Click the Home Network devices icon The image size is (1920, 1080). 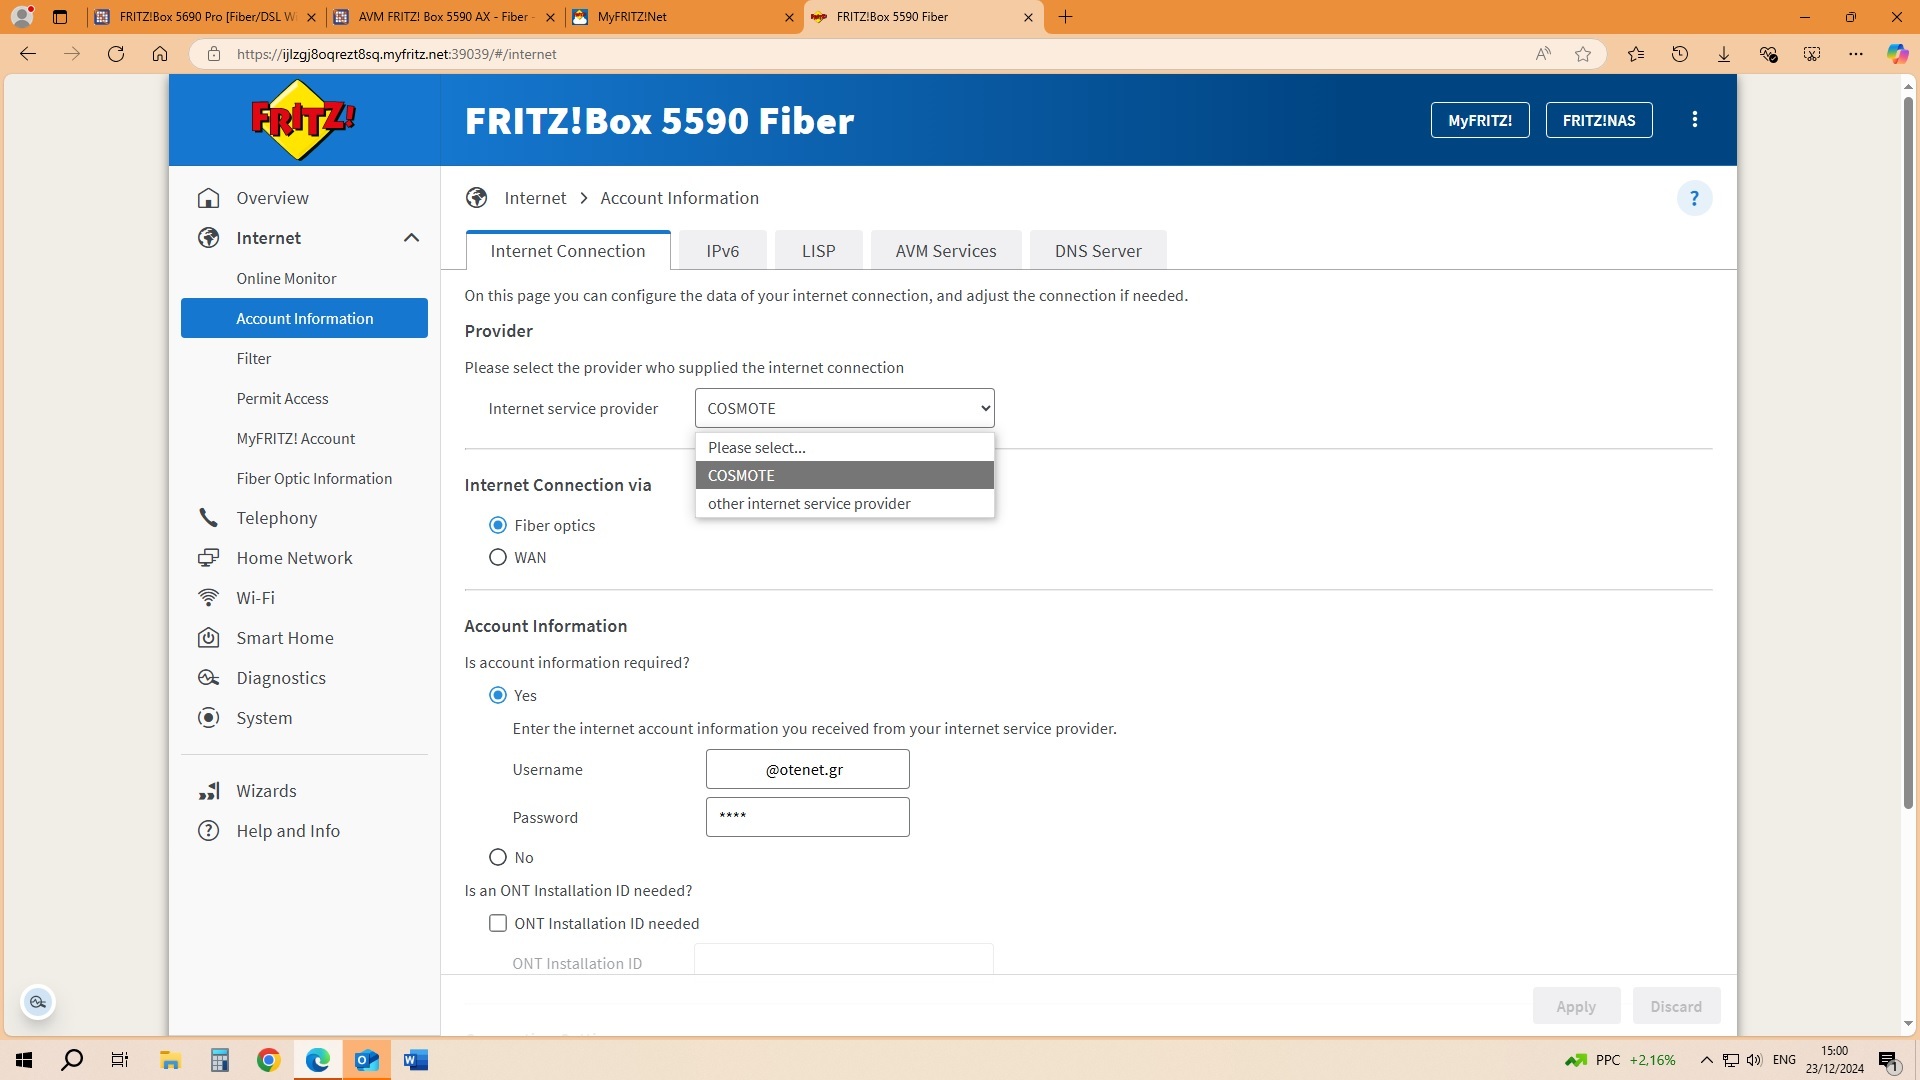pyautogui.click(x=208, y=558)
